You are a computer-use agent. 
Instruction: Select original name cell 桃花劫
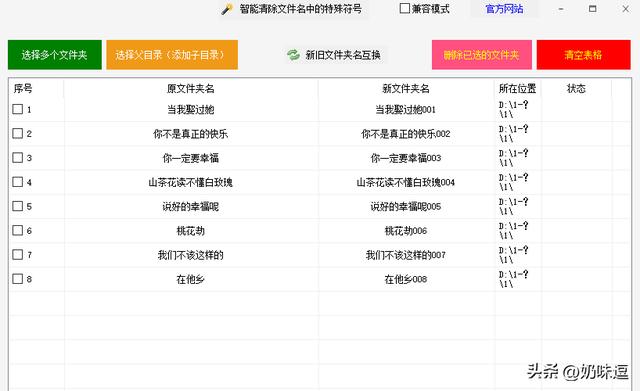point(191,231)
